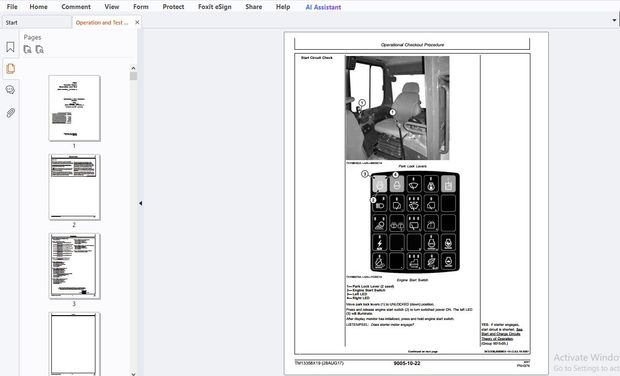Click the Pages panel scrollbar thumb
This screenshot has width=620, height=376.
(x=133, y=76)
